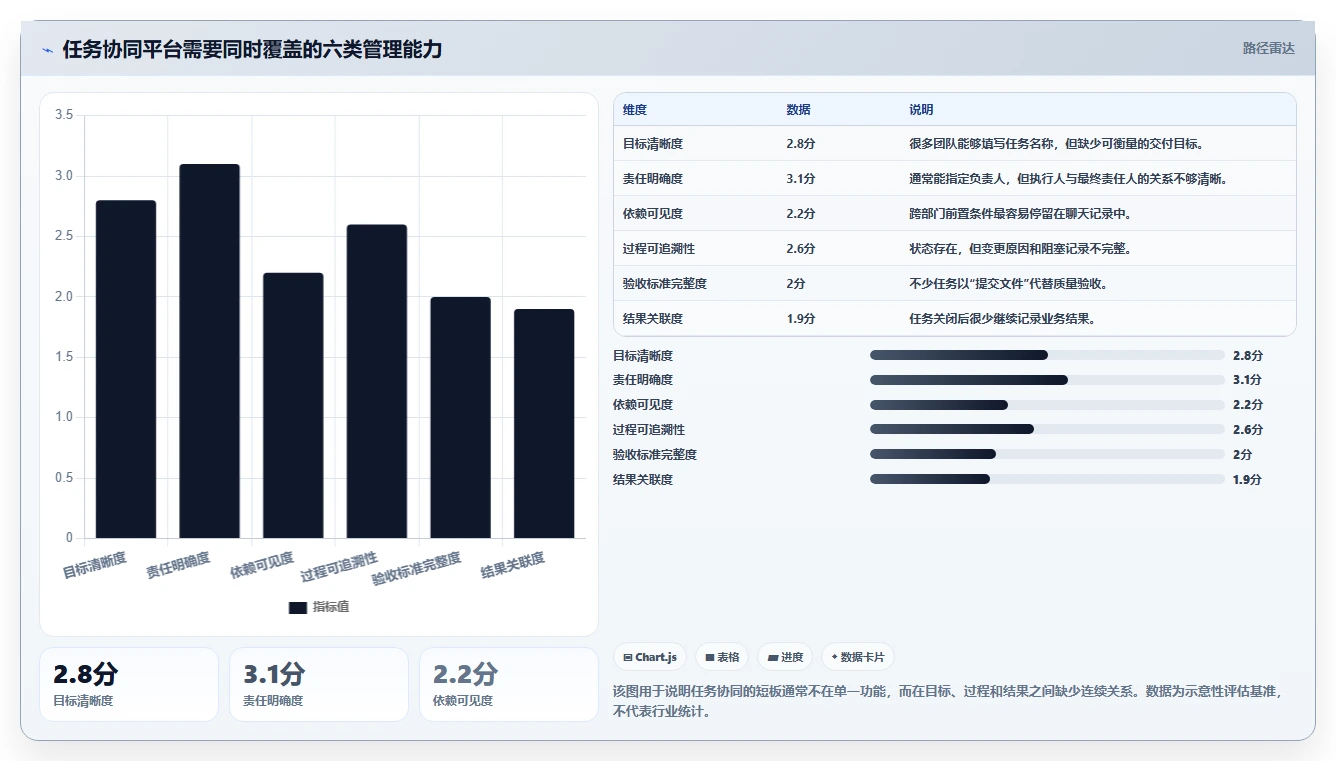The image size is (1336, 761).
Task: Click the lightning icon beside the title
Action: click(48, 50)
